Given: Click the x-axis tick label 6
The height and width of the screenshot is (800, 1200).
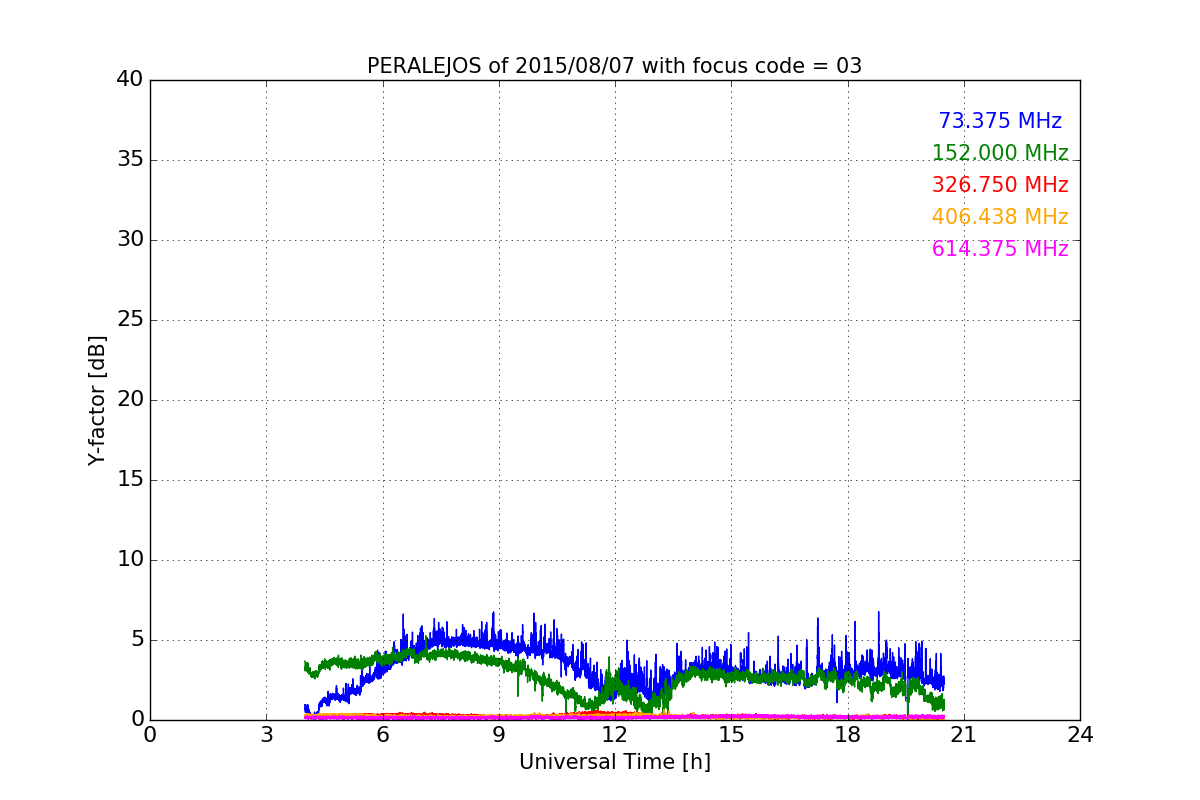Looking at the screenshot, I should [382, 735].
